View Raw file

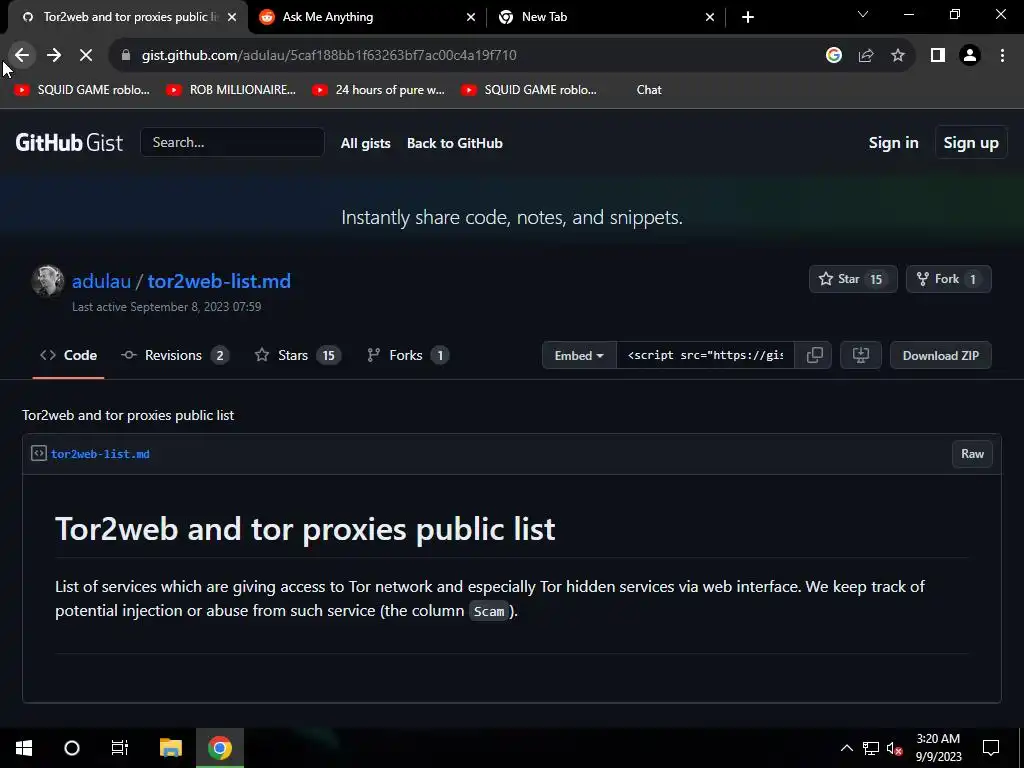pyautogui.click(x=972, y=454)
